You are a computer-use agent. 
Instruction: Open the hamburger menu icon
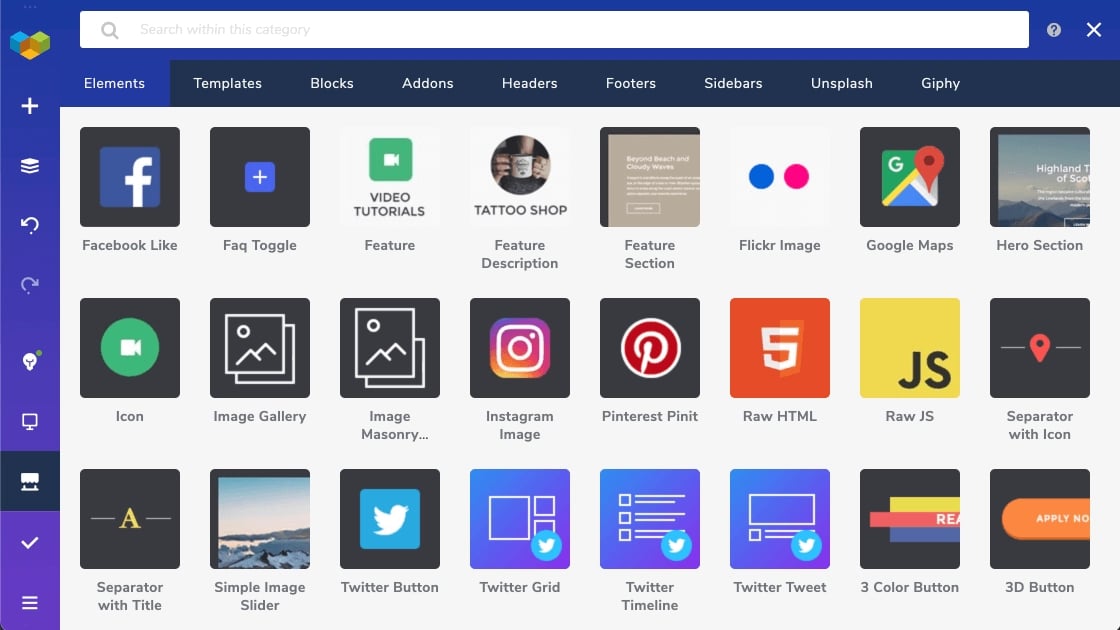(x=29, y=603)
